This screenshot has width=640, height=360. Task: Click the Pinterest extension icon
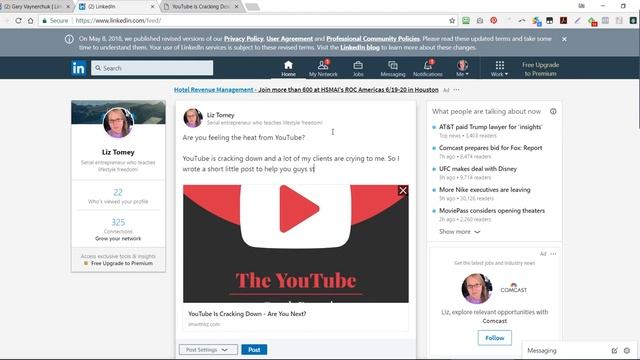pyautogui.click(x=493, y=20)
